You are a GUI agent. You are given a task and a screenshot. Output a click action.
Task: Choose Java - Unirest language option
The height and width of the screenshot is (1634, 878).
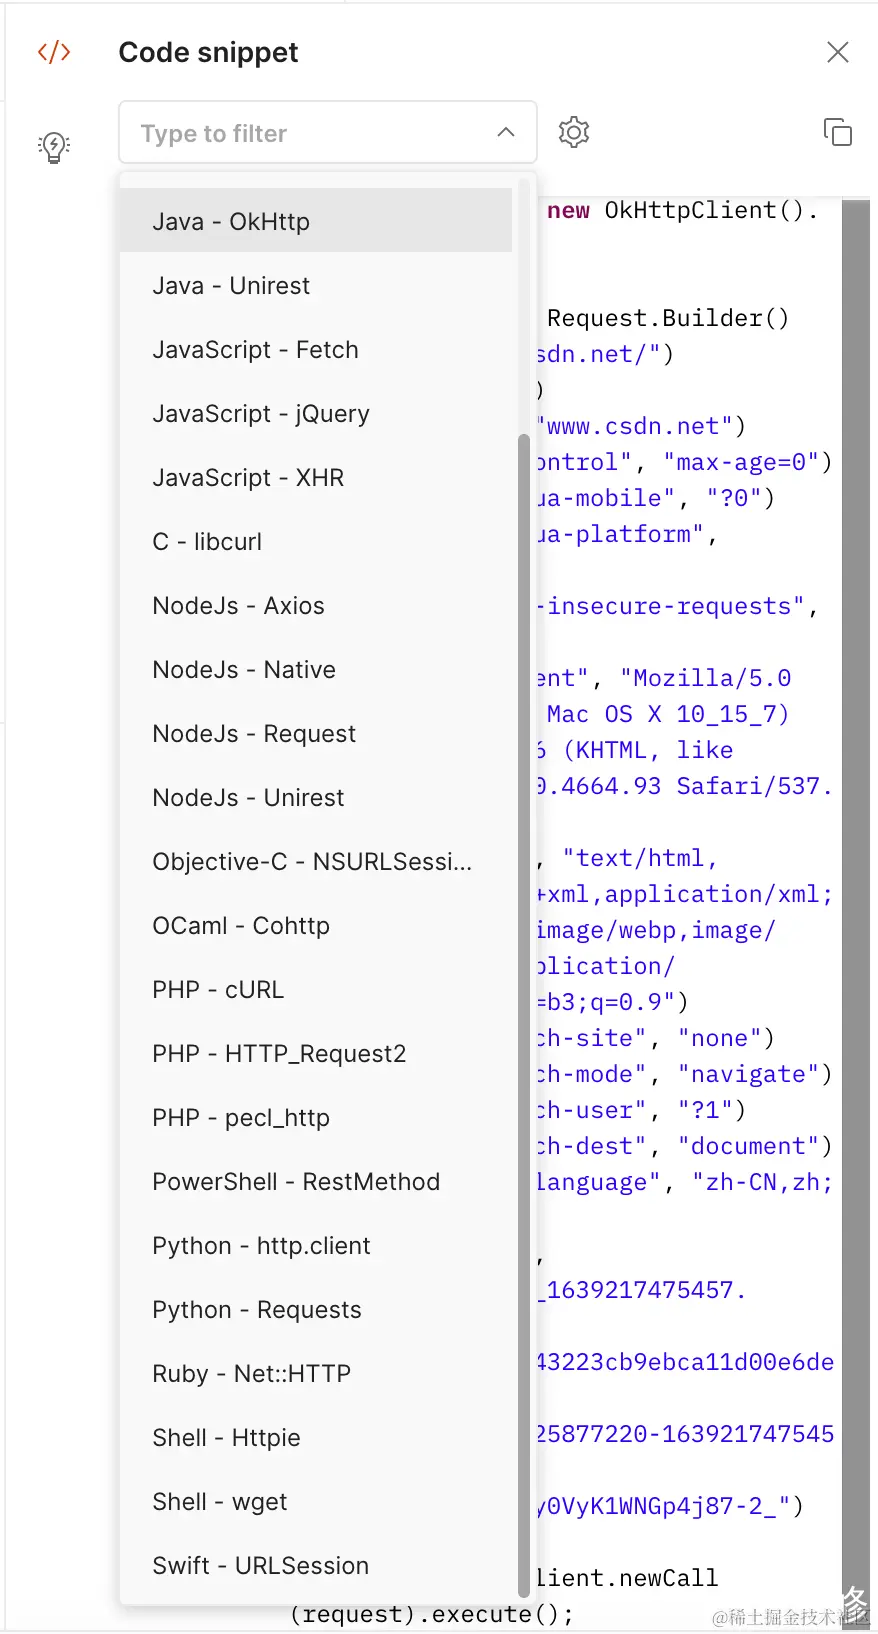pos(316,285)
